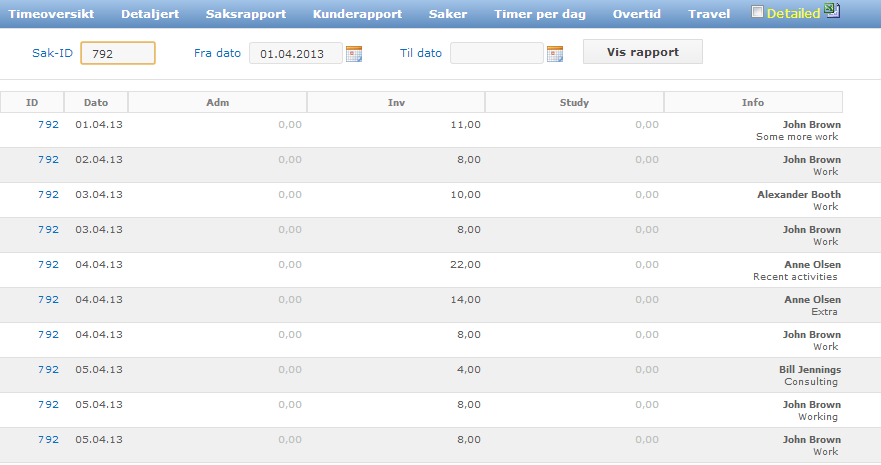Open the Fra dato calendar picker
This screenshot has height=465, width=881.
tap(353, 54)
